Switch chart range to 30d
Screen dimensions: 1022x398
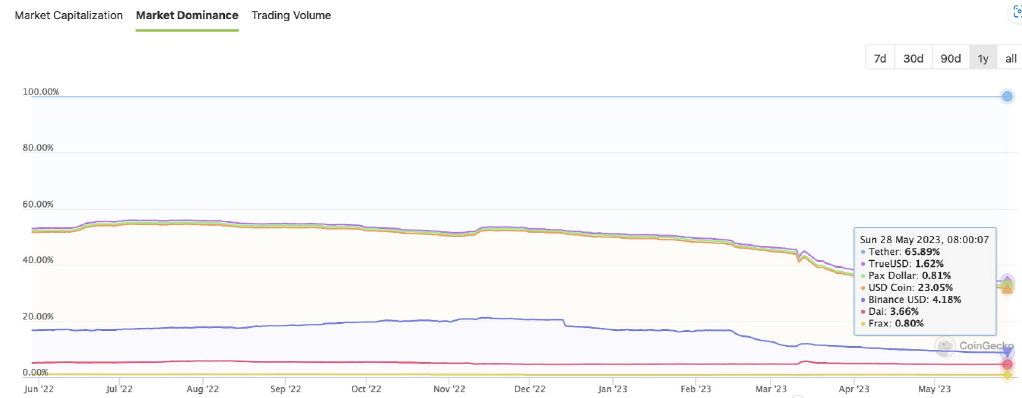[x=913, y=58]
